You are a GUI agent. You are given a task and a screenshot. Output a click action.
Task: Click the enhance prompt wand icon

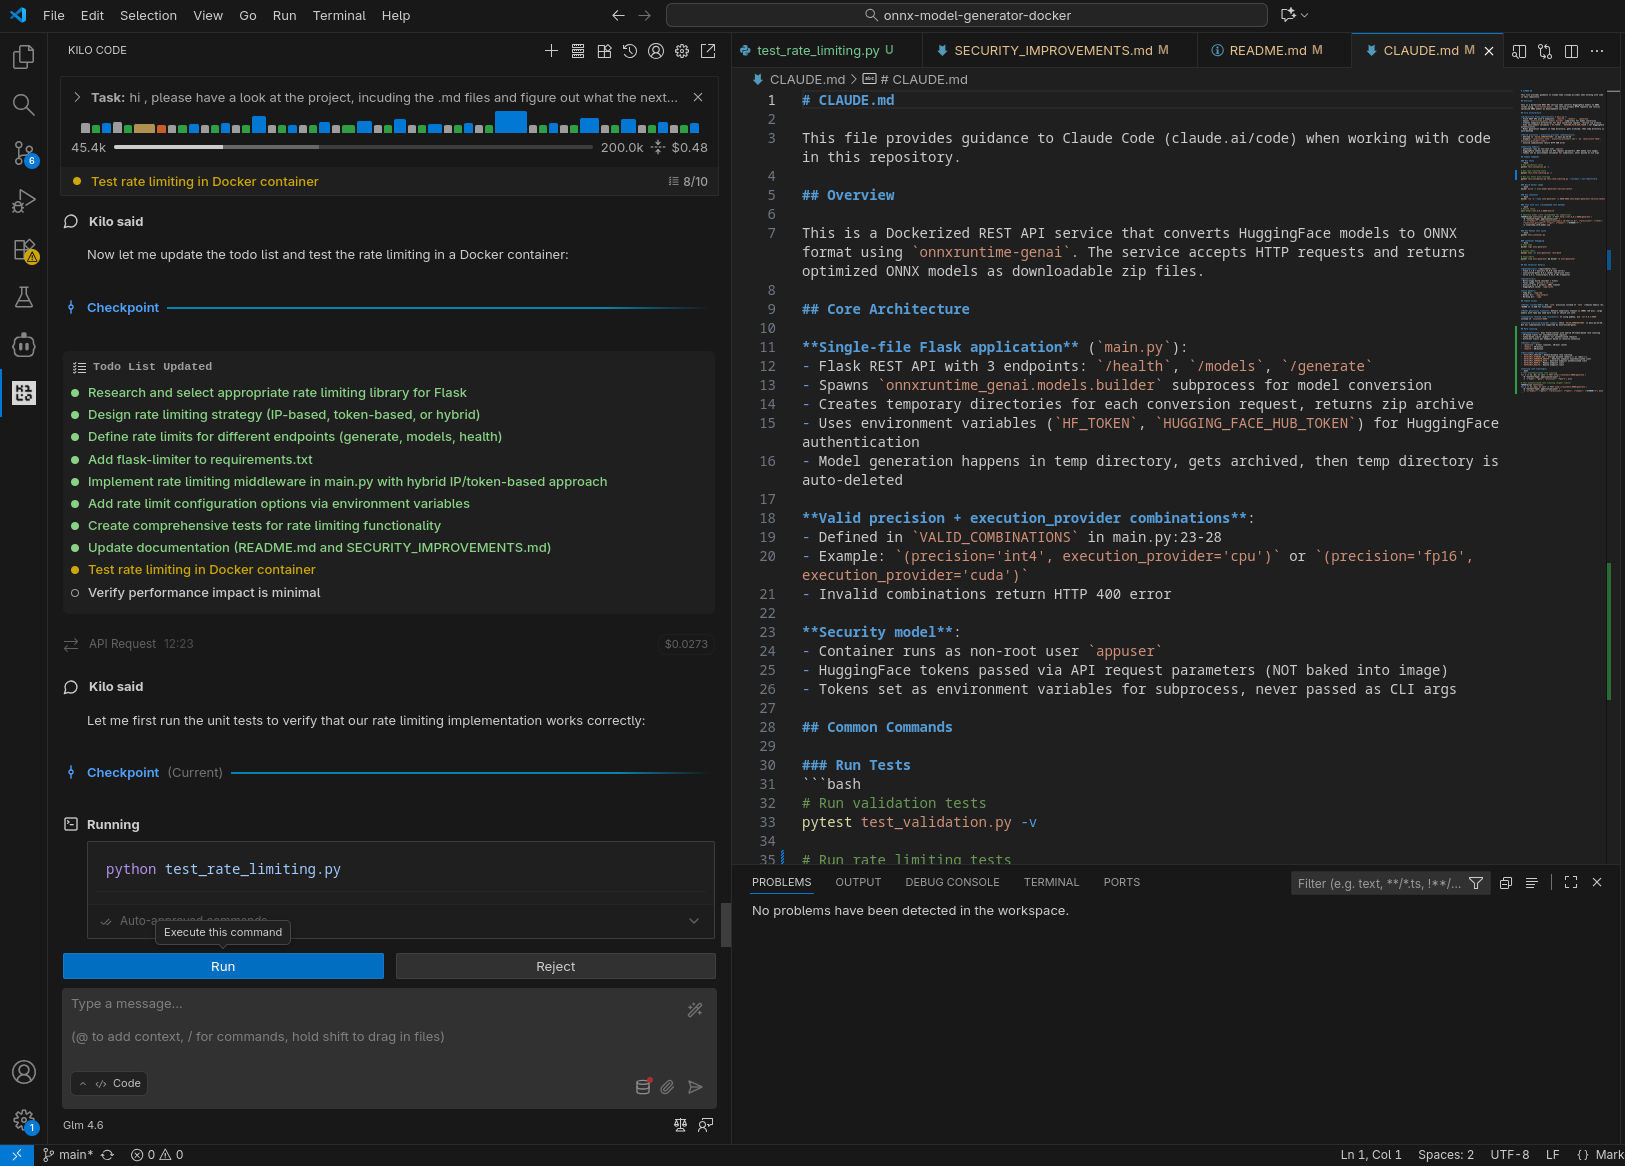[695, 1010]
